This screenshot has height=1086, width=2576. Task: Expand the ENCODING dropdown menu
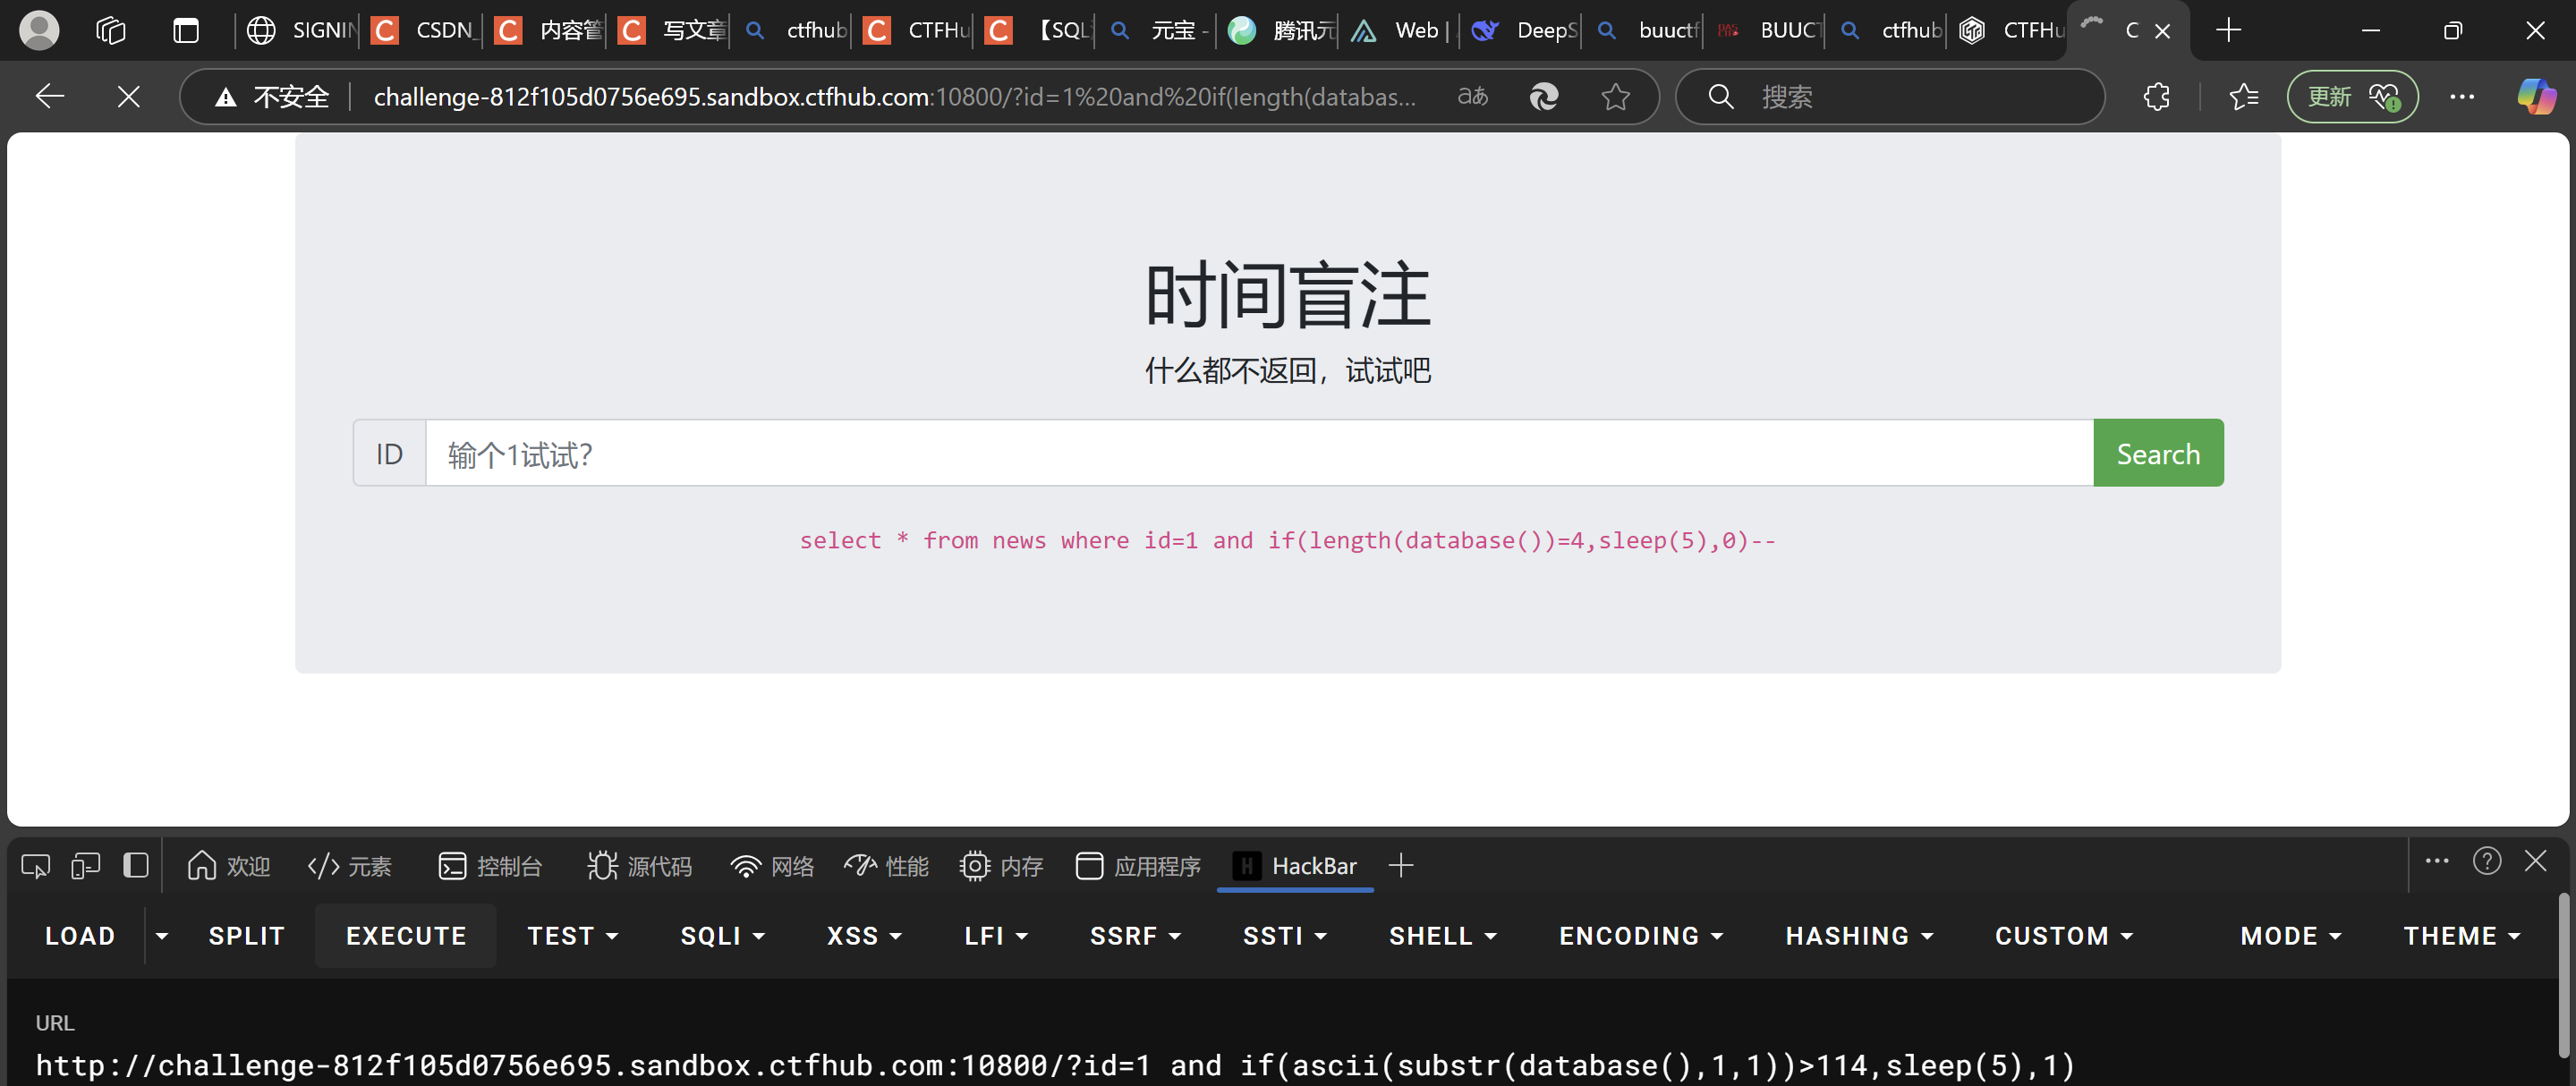[1640, 936]
